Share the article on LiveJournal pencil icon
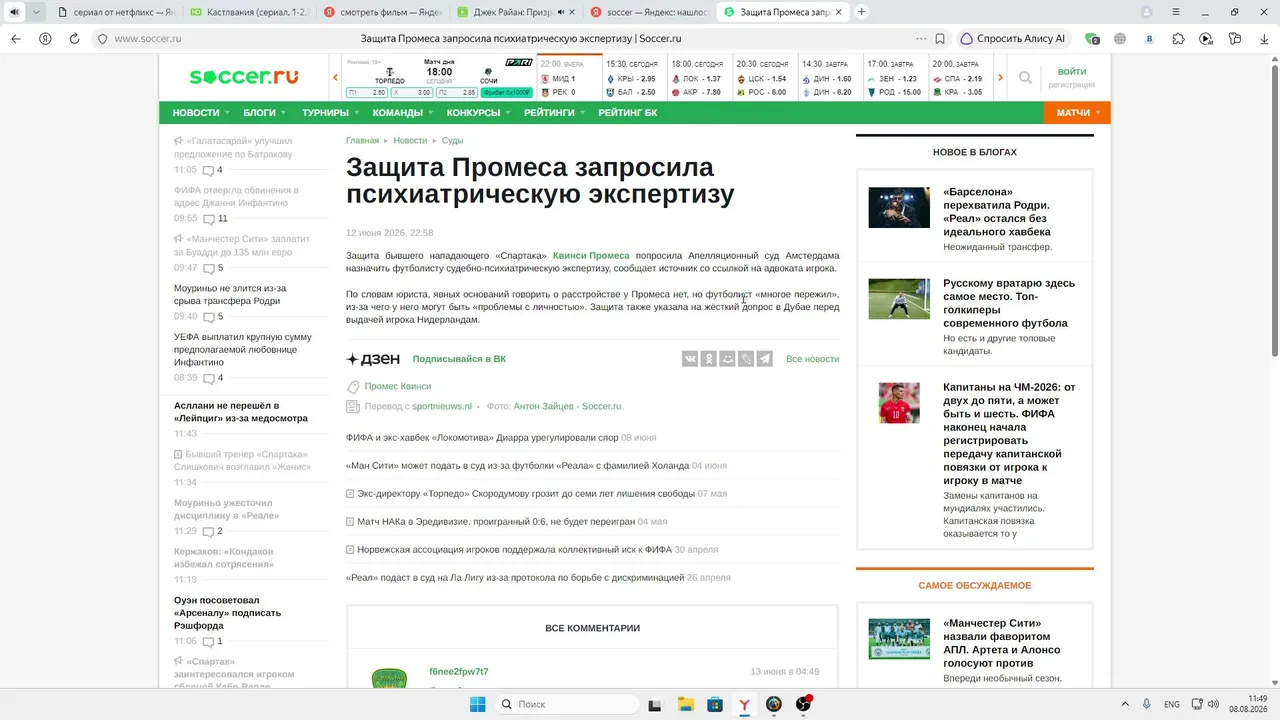The image size is (1280, 720). (746, 359)
